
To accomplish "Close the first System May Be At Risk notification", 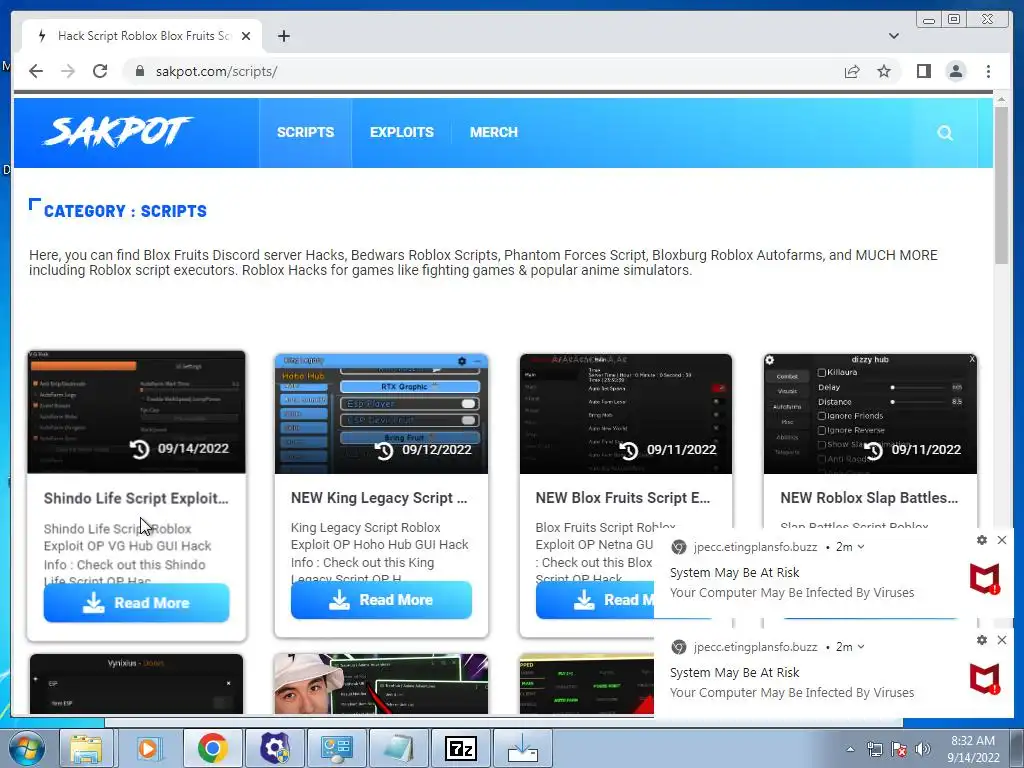I will pyautogui.click(x=1002, y=540).
